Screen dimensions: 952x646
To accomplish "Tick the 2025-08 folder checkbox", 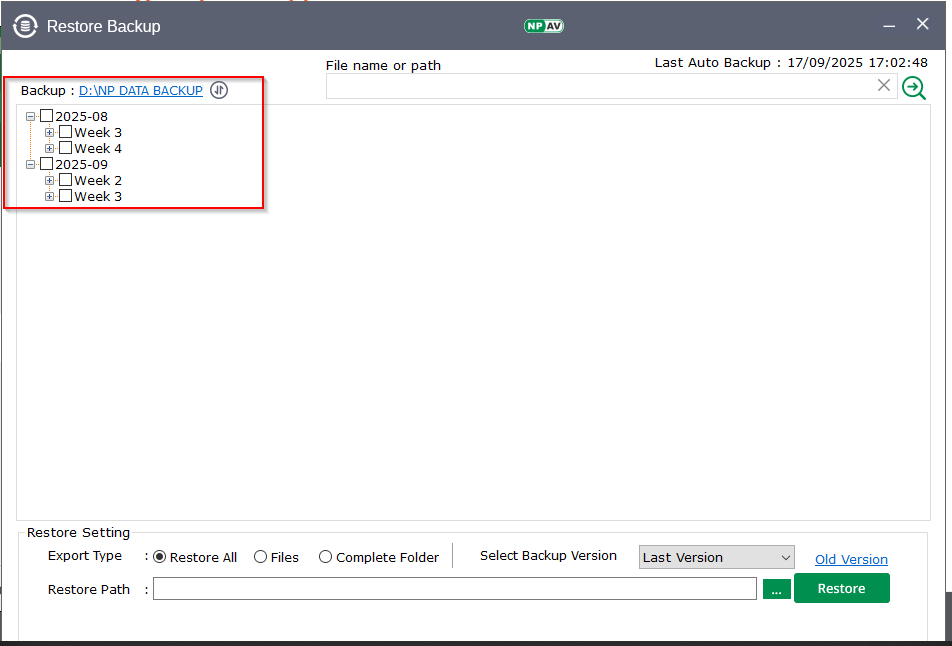I will (x=46, y=116).
